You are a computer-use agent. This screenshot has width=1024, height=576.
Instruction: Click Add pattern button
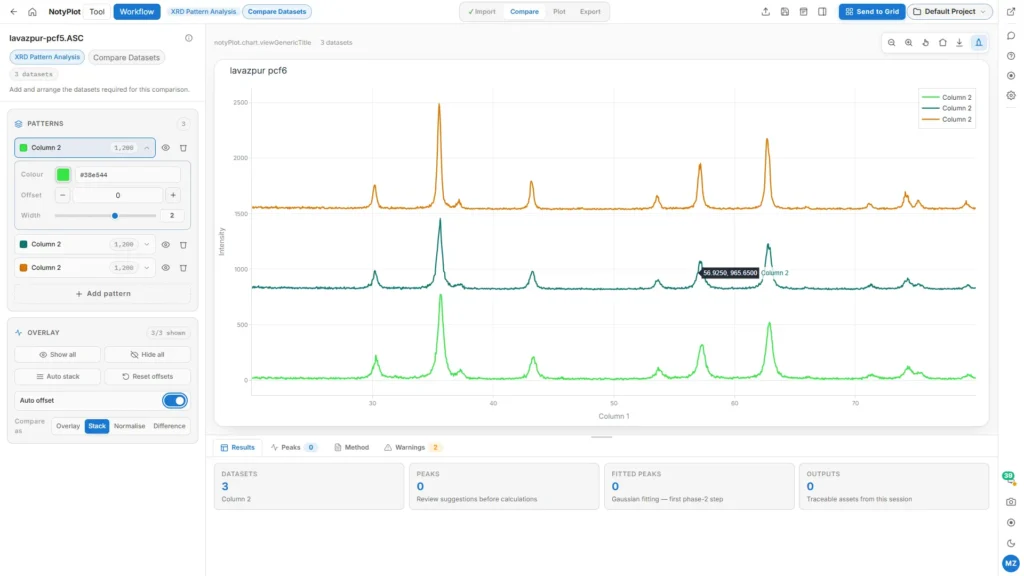point(103,294)
